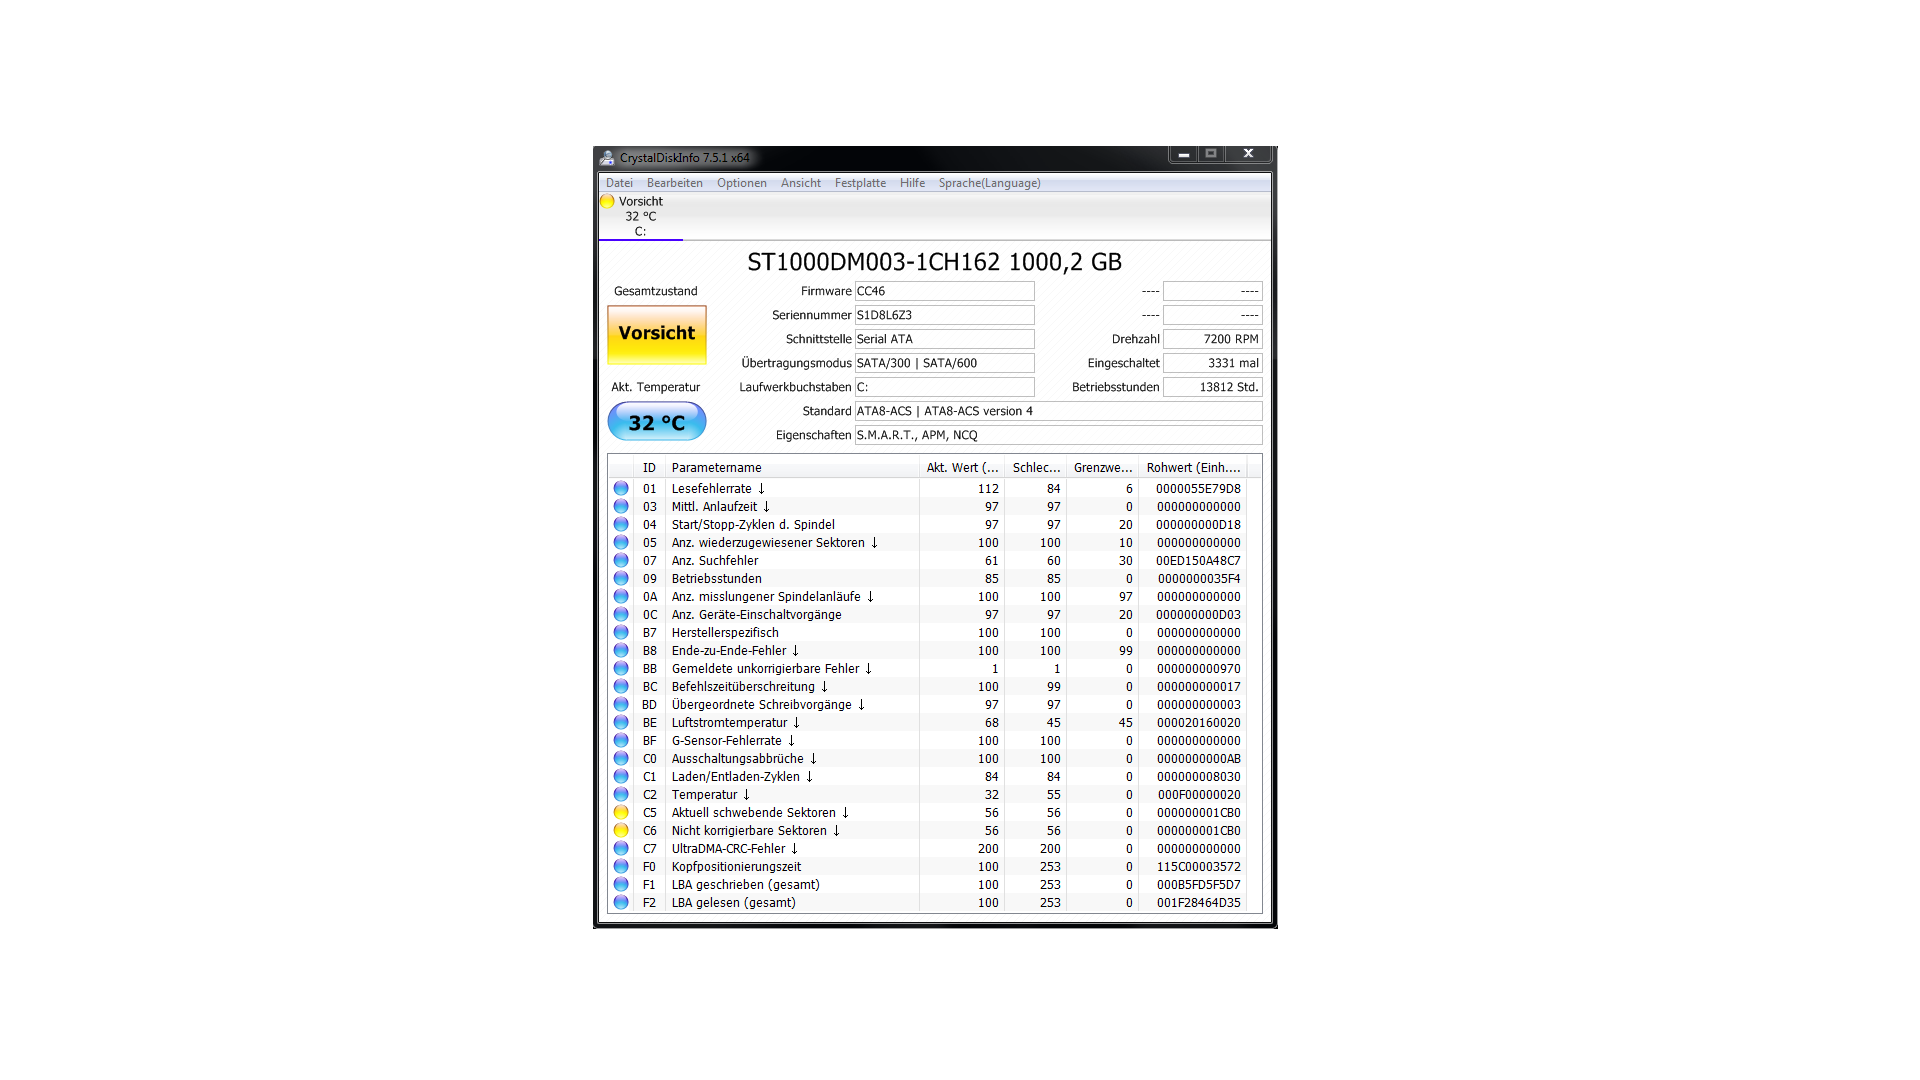Image resolution: width=1920 pixels, height=1080 pixels.
Task: Click the Parametername column header
Action: click(716, 468)
